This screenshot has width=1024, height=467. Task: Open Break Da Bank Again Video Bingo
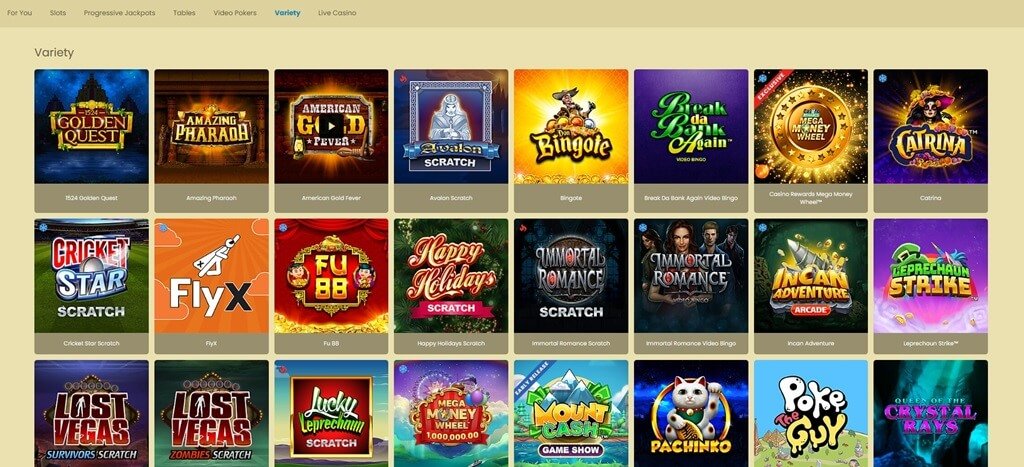pos(691,127)
